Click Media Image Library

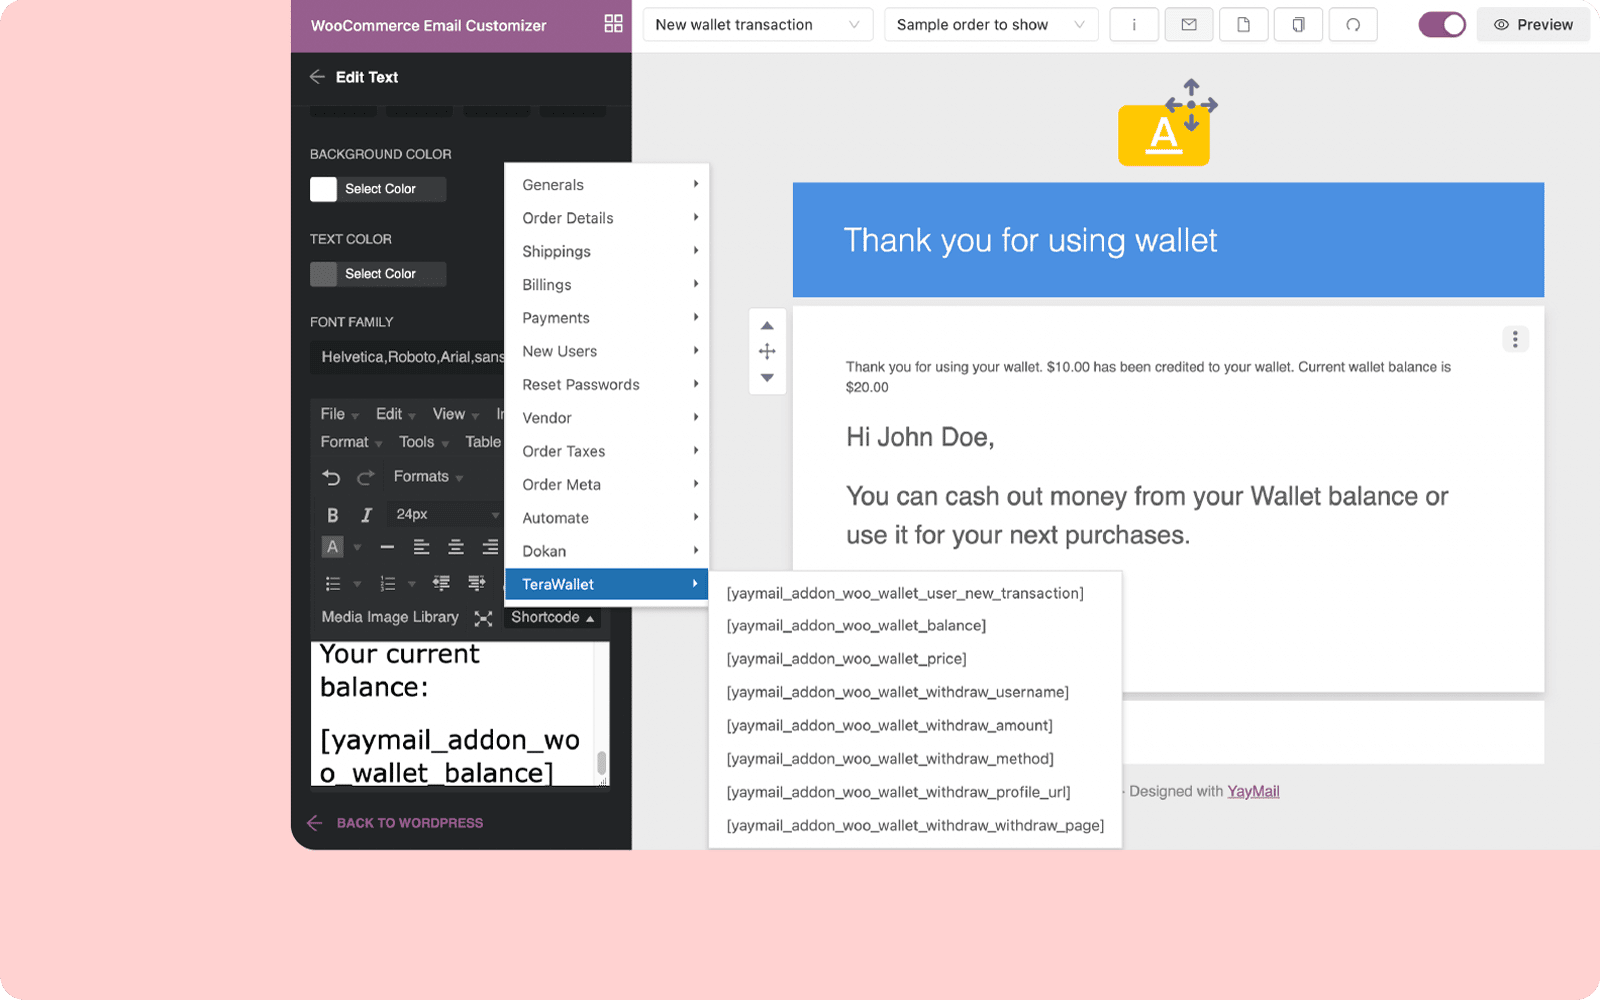390,617
